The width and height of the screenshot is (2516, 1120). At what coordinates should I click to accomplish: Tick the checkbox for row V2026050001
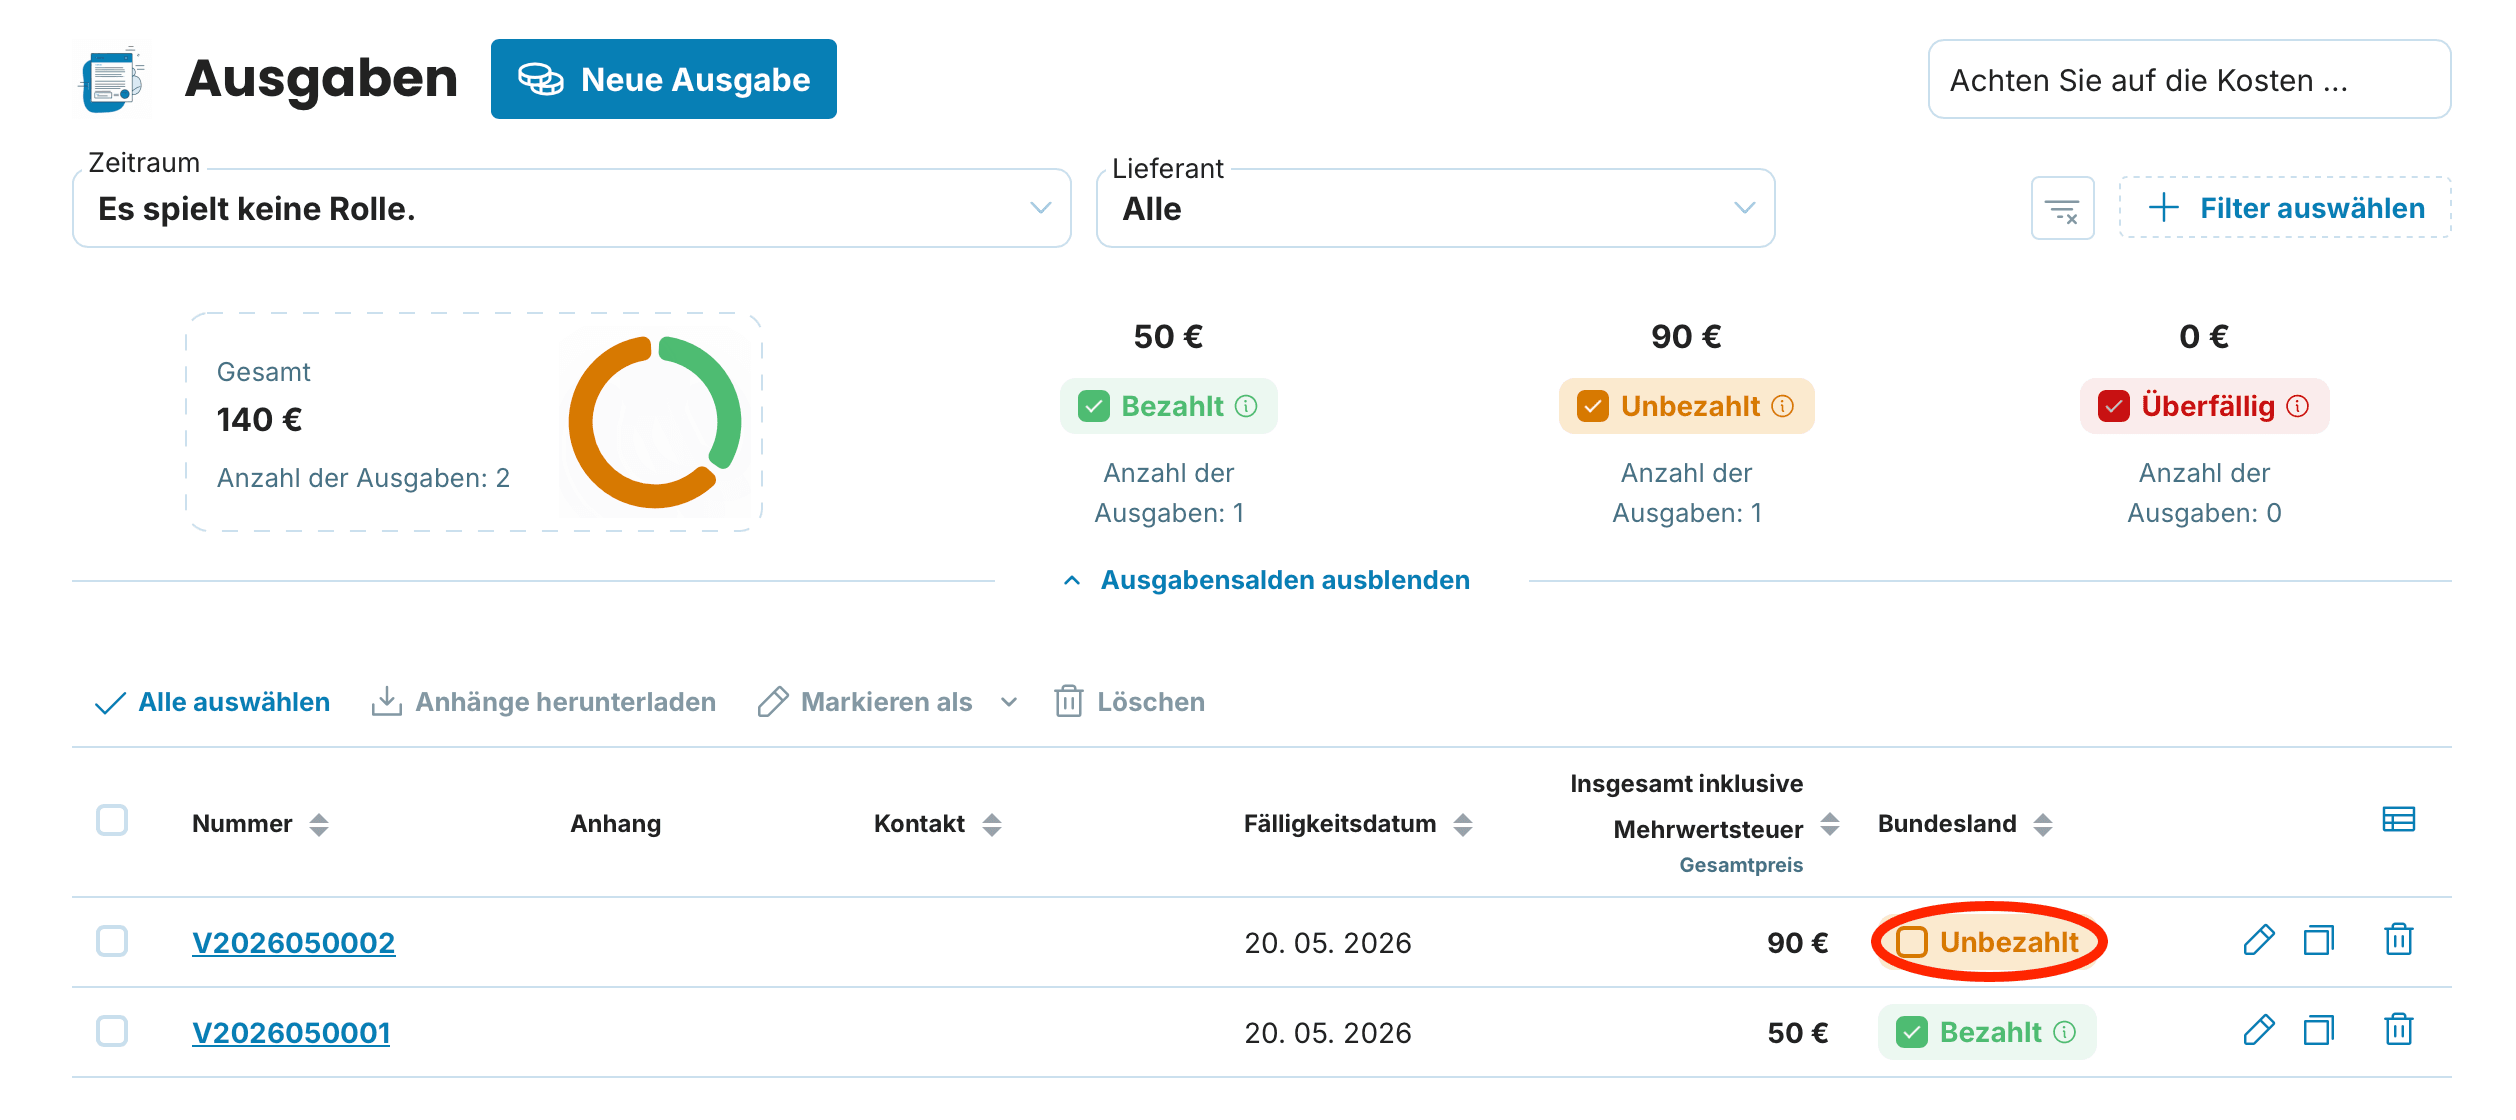tap(112, 1031)
